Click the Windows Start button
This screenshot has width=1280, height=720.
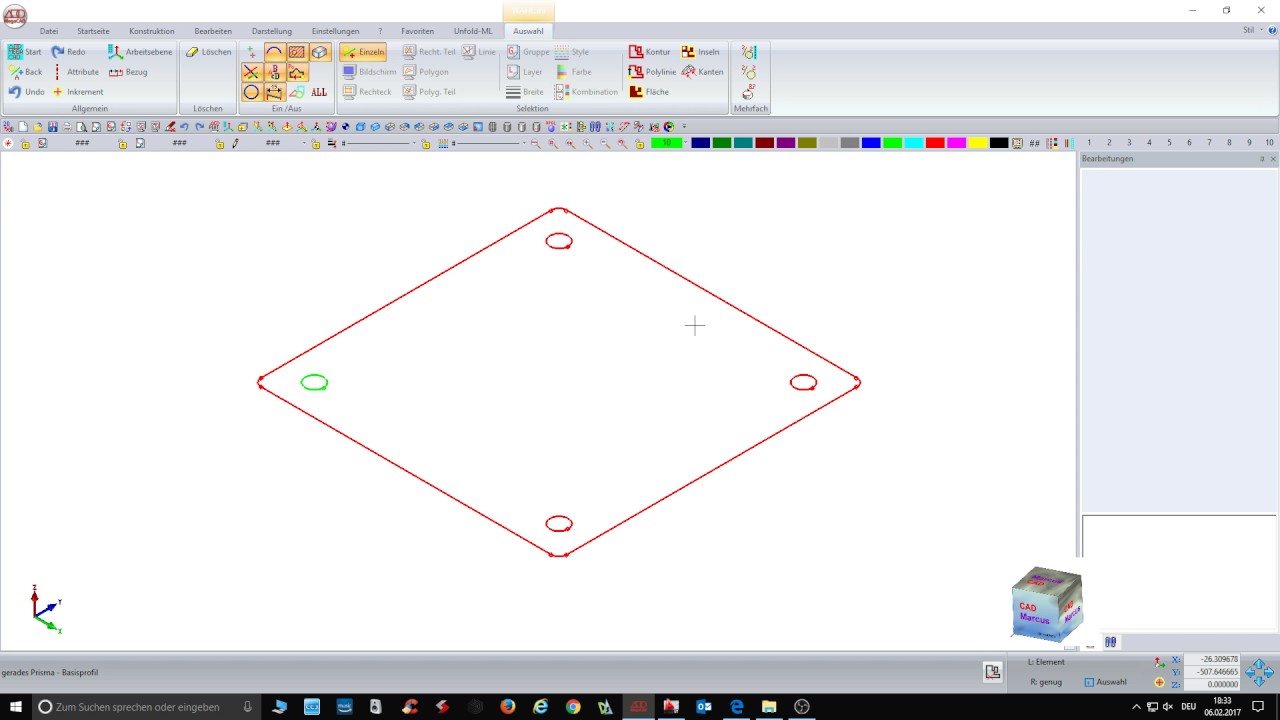tap(16, 707)
